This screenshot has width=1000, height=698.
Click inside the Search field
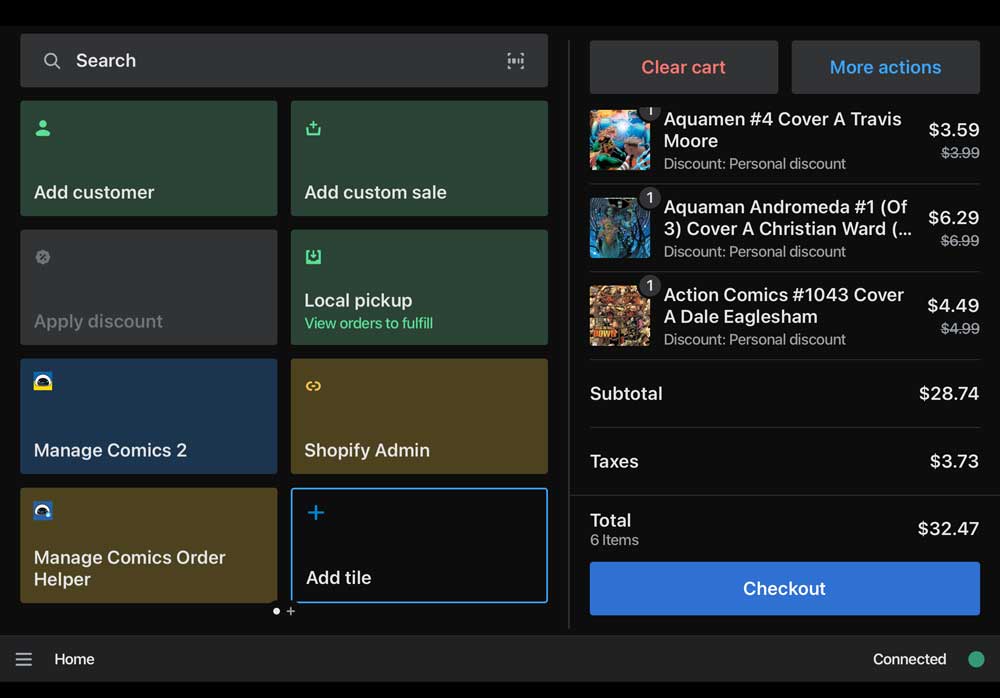(x=284, y=61)
